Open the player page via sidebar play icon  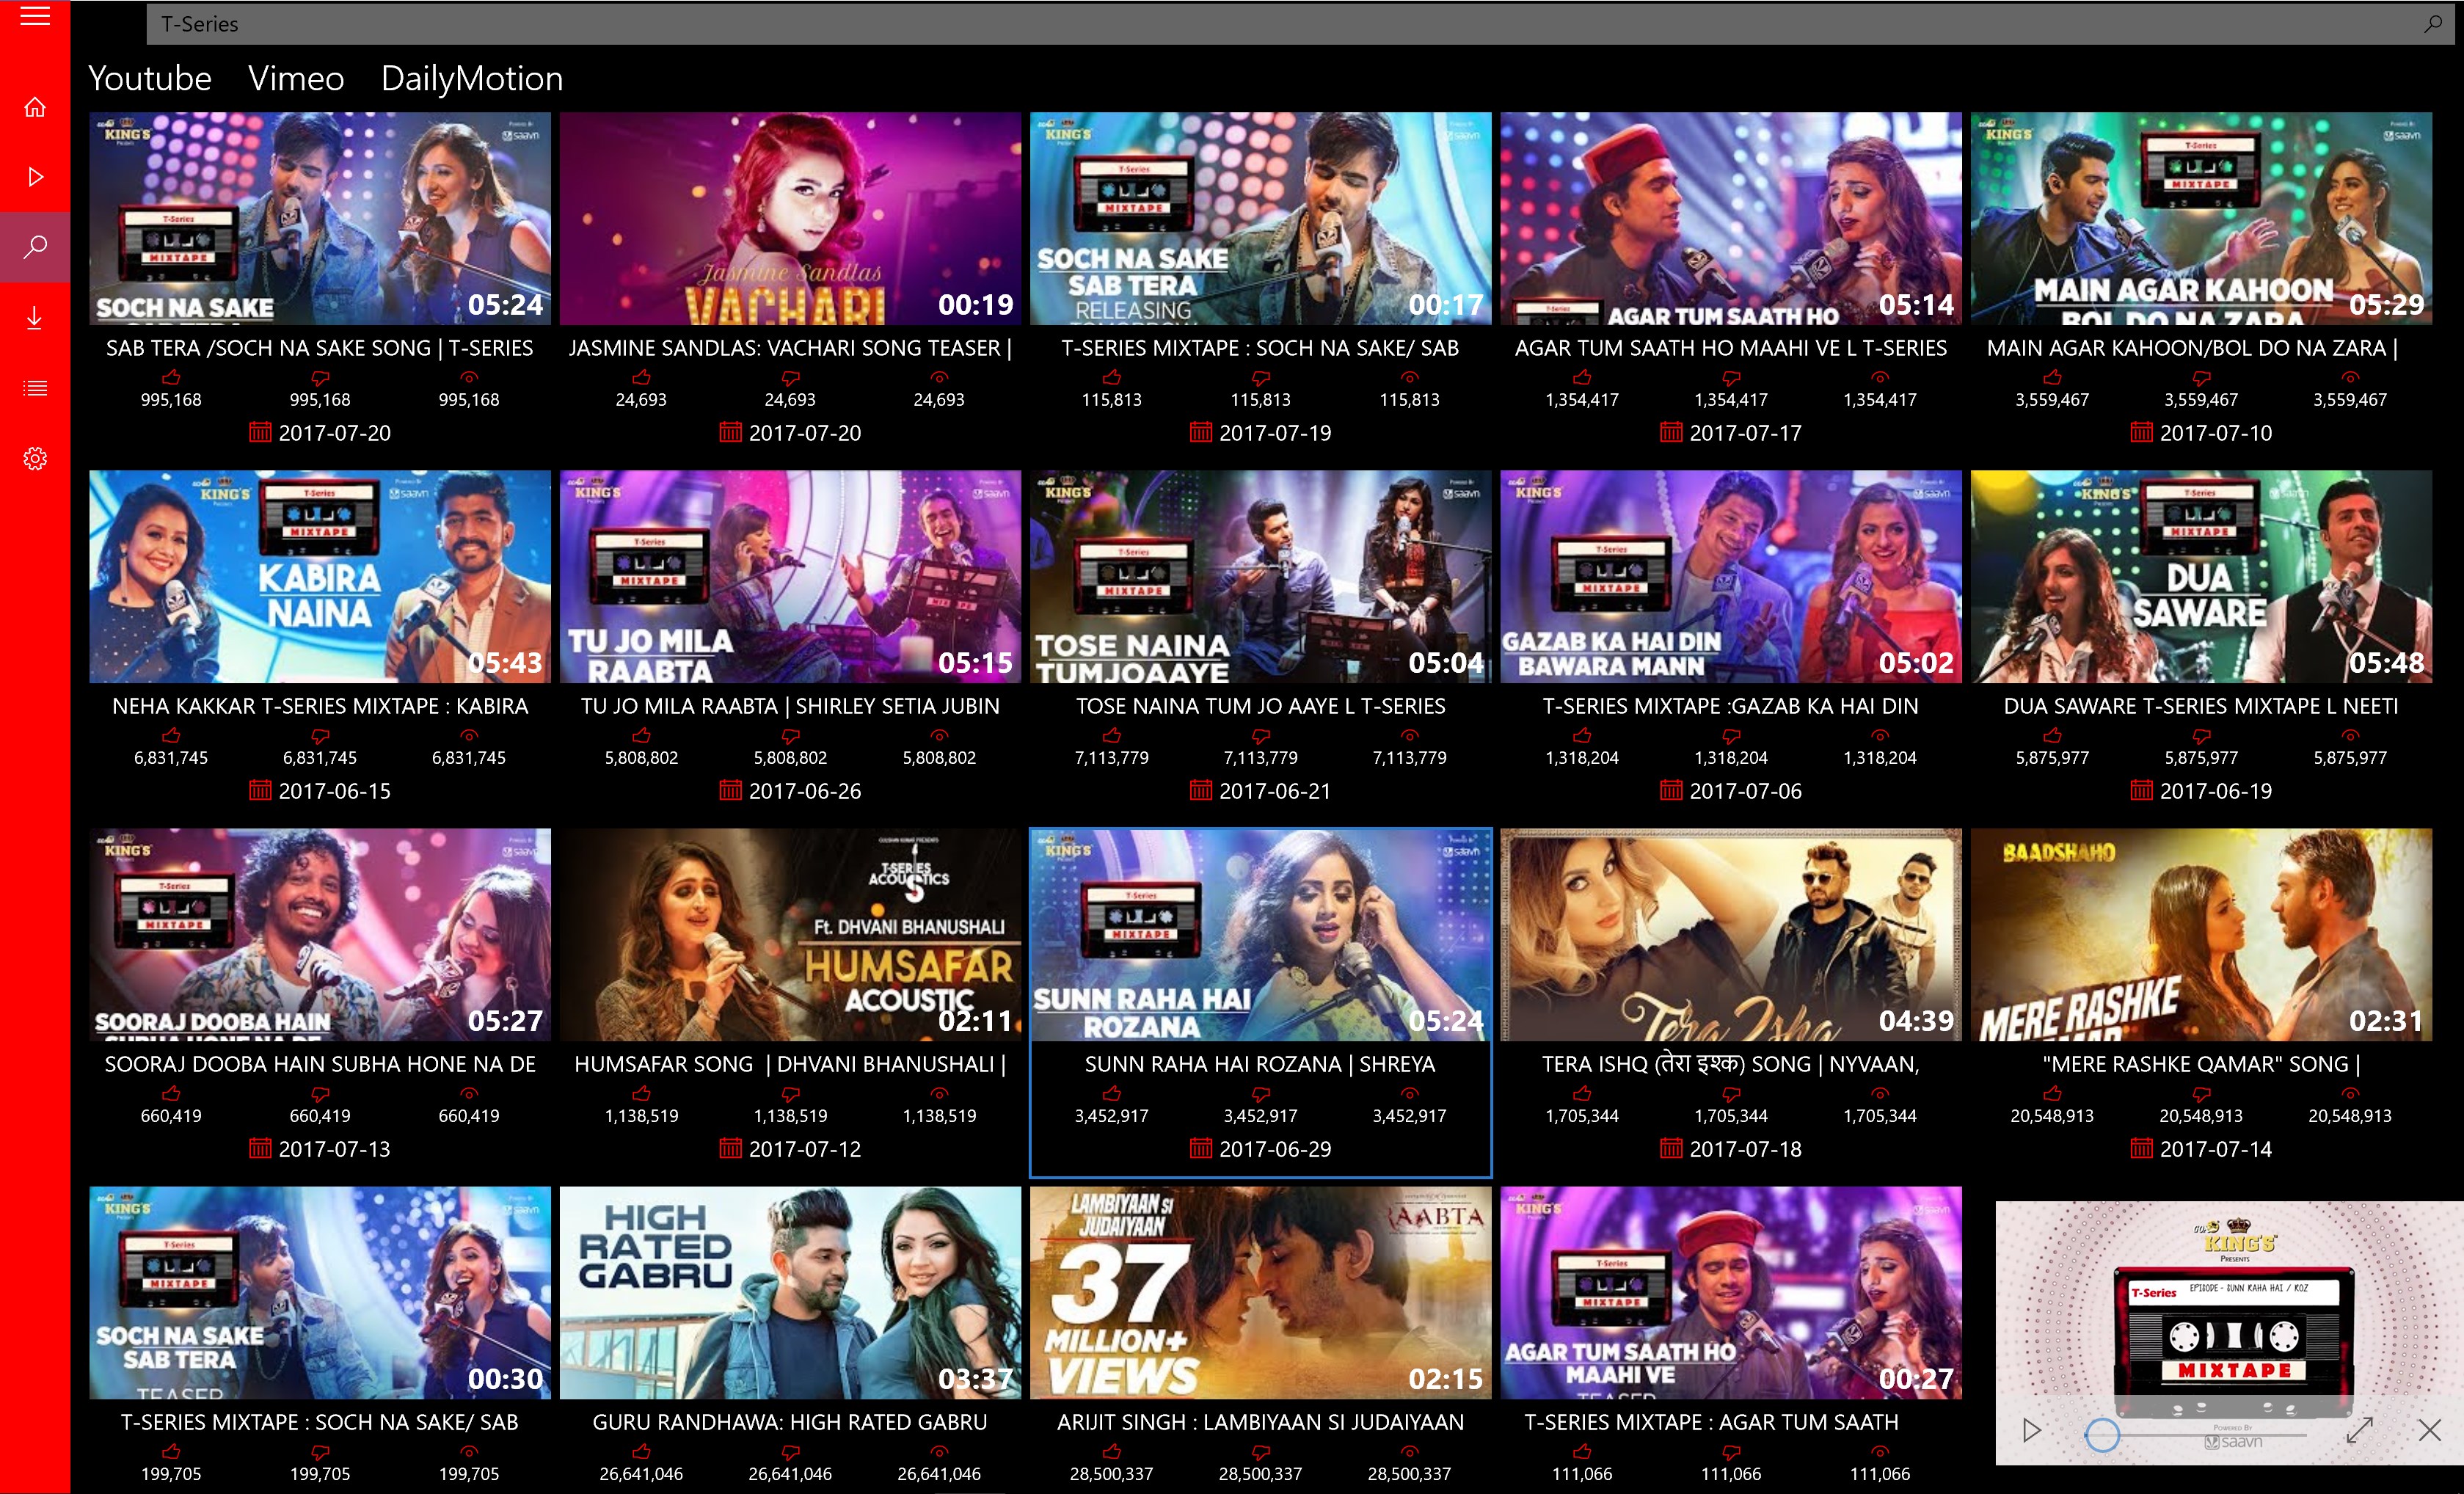click(x=35, y=177)
